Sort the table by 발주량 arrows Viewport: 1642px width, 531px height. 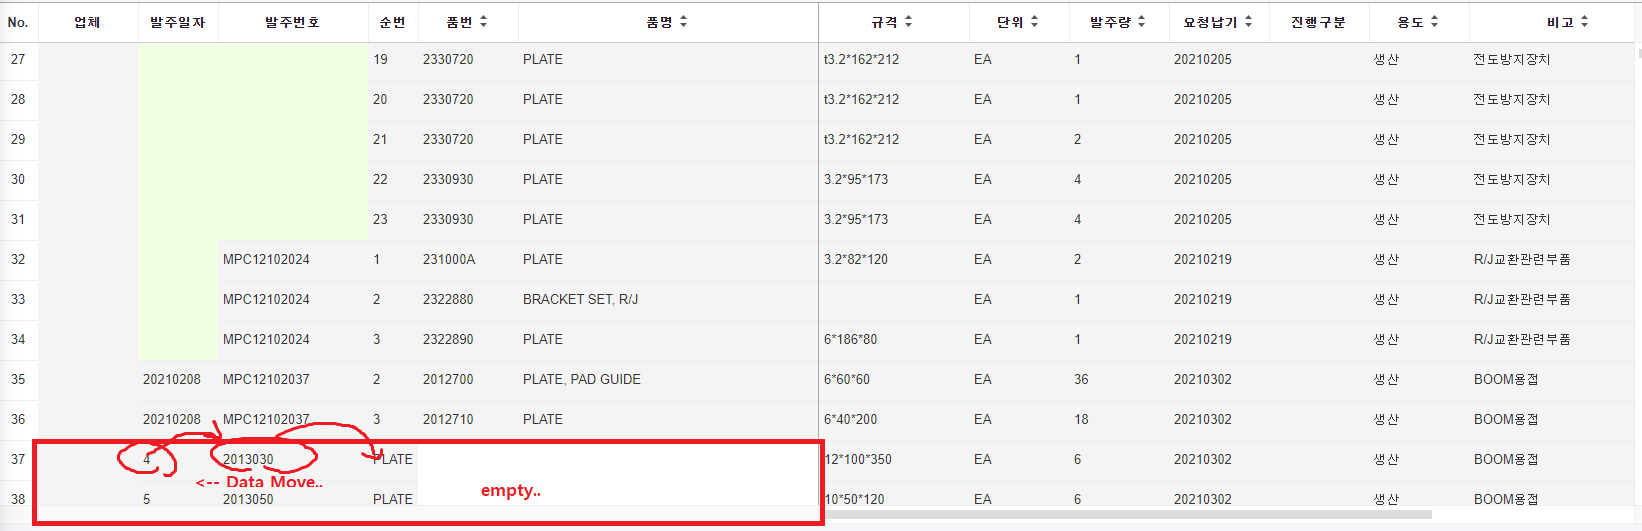[1141, 21]
